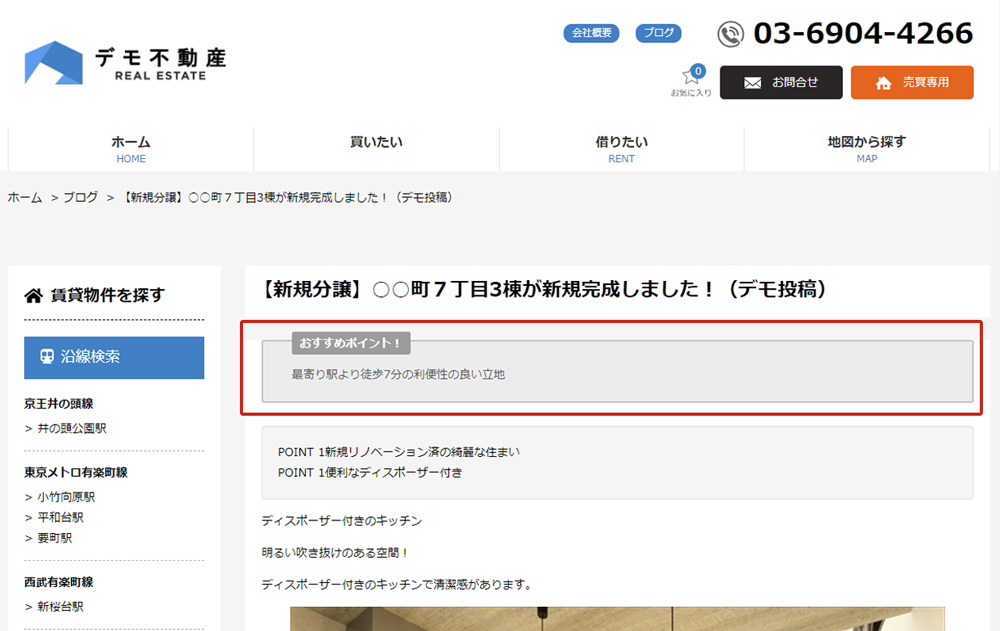Click the house icon on 売買専用
The width and height of the screenshot is (1000, 631).
(883, 83)
